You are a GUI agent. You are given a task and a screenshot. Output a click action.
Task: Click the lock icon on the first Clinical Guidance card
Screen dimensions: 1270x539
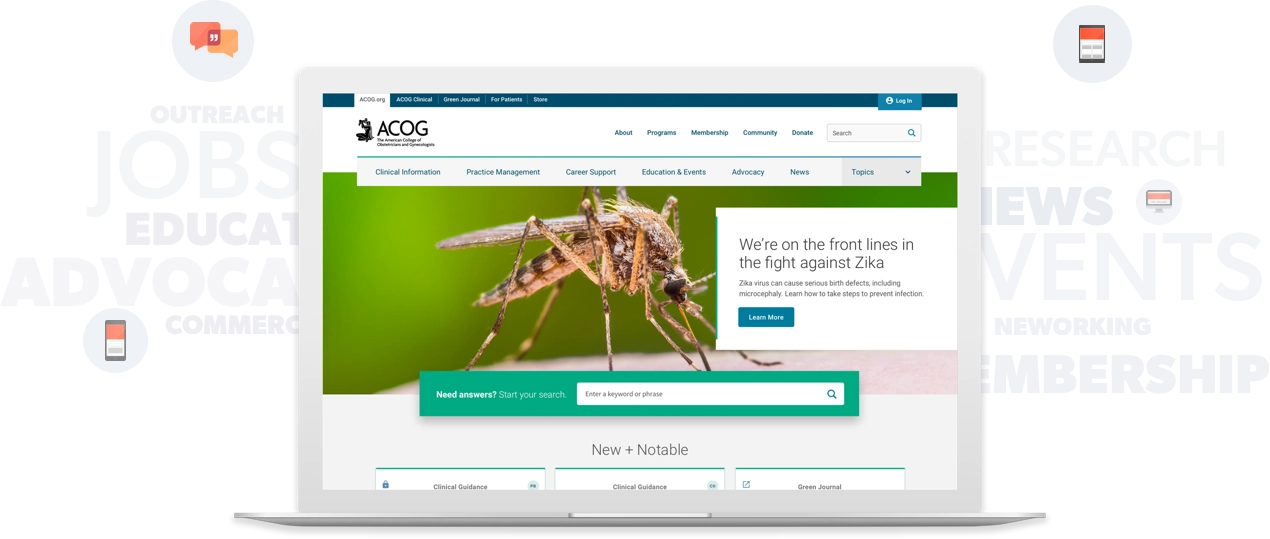[x=386, y=485]
